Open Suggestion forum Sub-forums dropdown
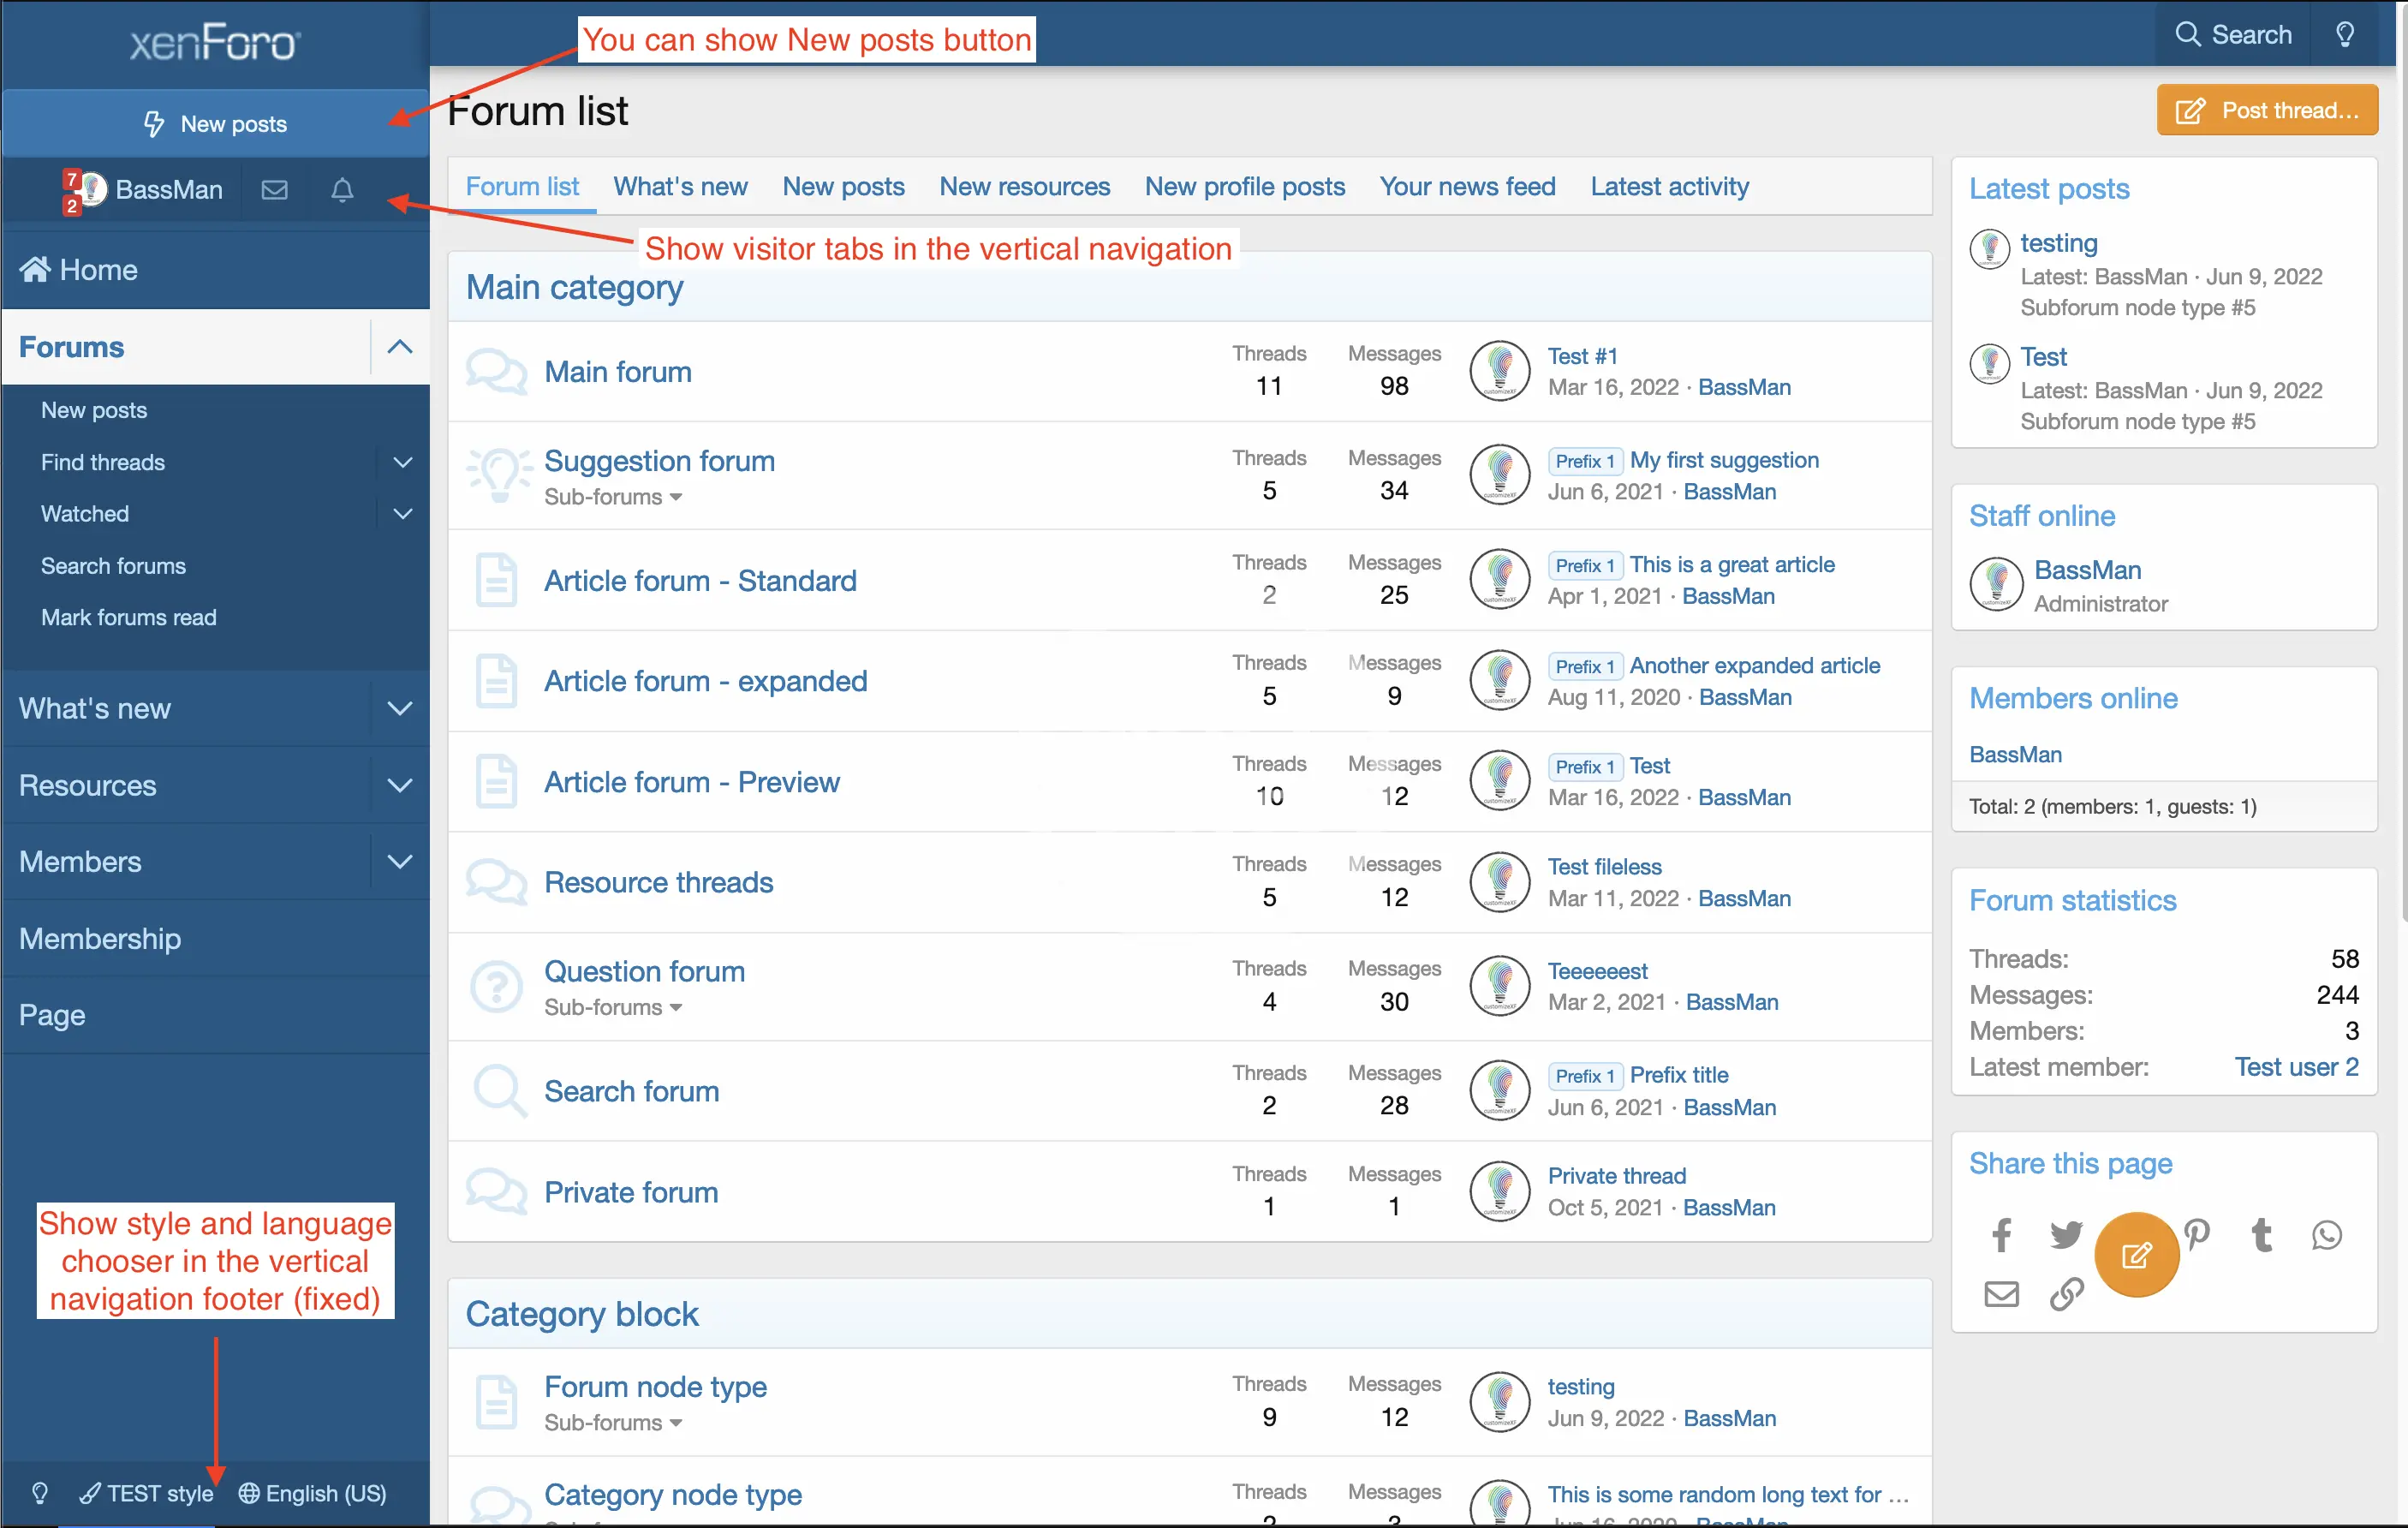Screen dimensions: 2408x1528 [613, 497]
